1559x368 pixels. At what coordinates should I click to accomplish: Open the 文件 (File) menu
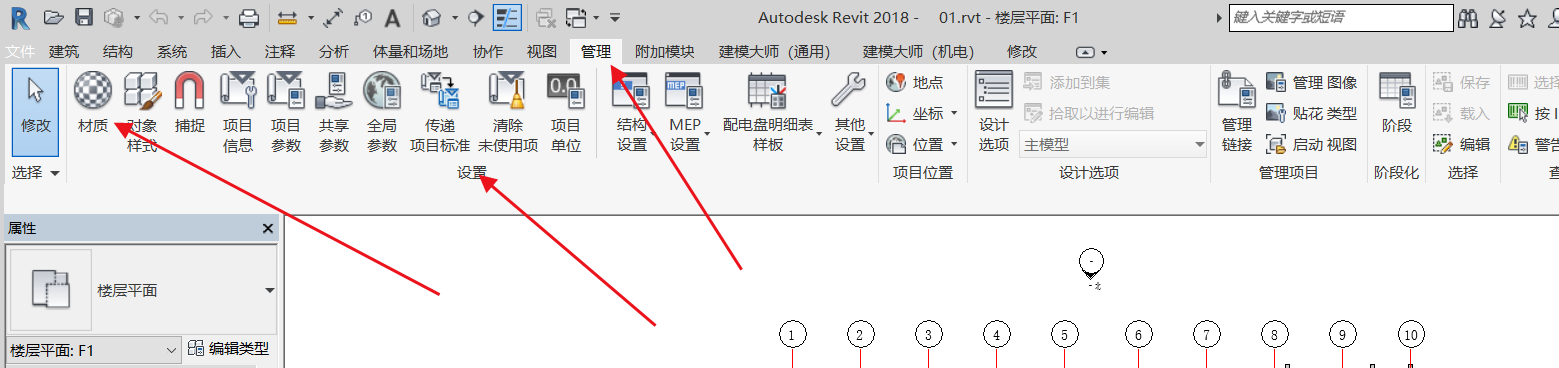[x=20, y=51]
